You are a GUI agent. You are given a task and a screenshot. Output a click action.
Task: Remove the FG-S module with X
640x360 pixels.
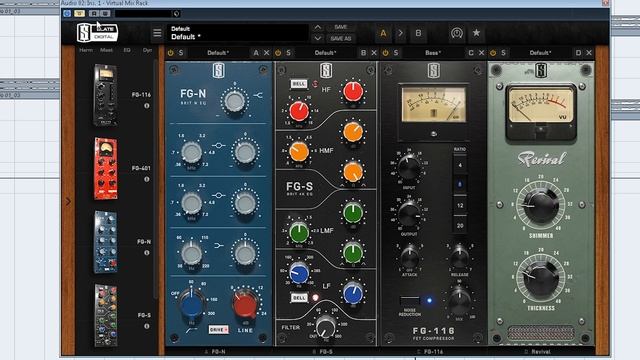[374, 53]
